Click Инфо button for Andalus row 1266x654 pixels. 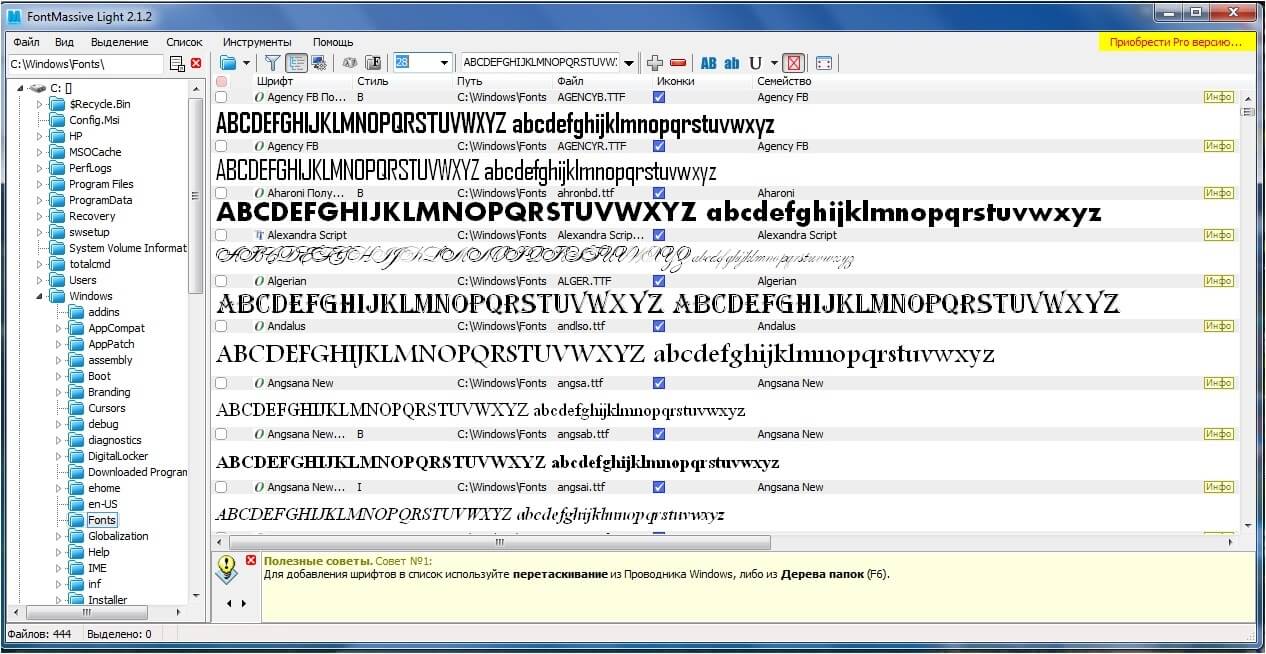point(1218,326)
